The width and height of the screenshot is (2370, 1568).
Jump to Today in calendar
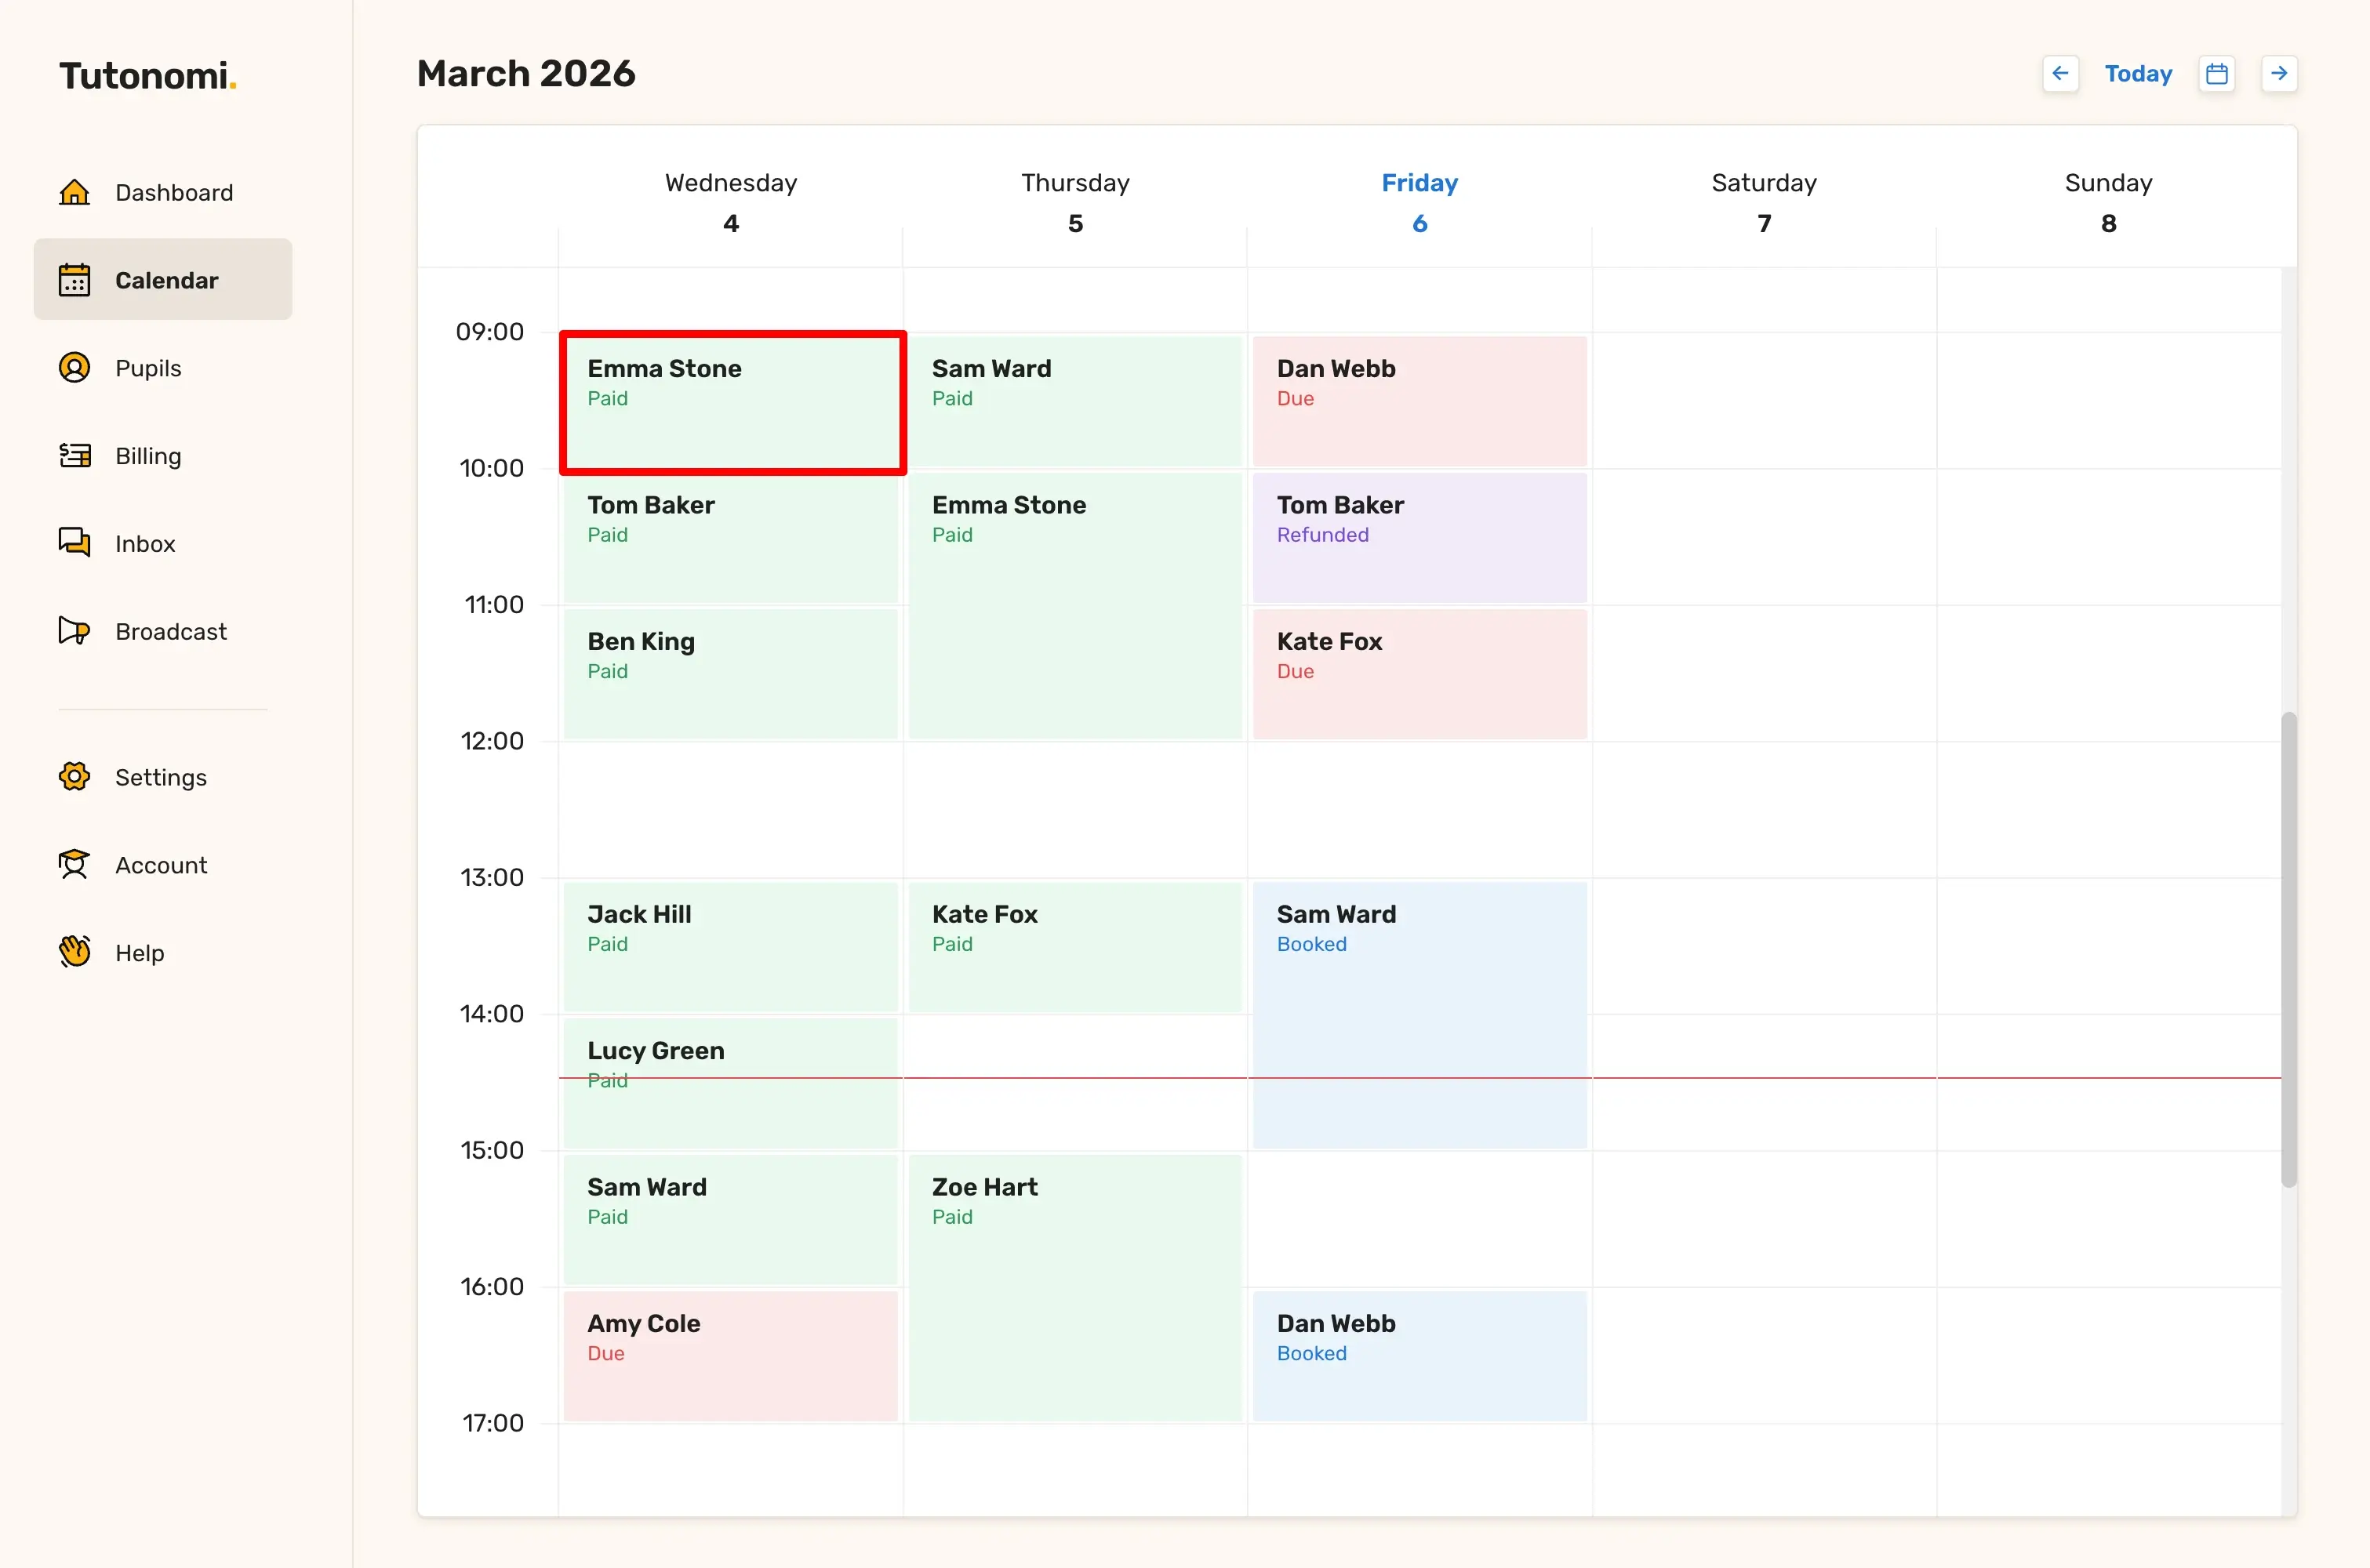[2138, 73]
